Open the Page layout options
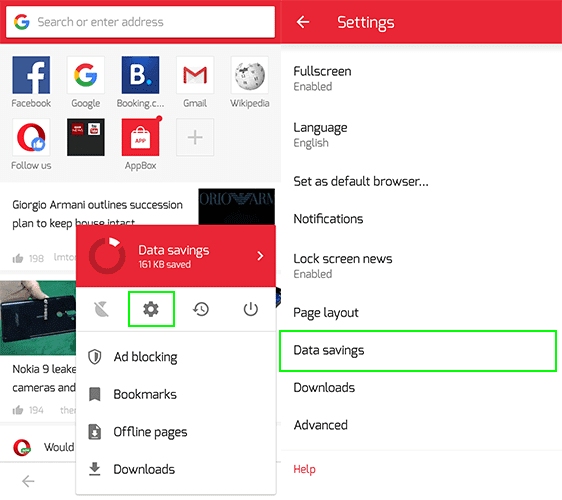The width and height of the screenshot is (562, 500). [x=421, y=313]
